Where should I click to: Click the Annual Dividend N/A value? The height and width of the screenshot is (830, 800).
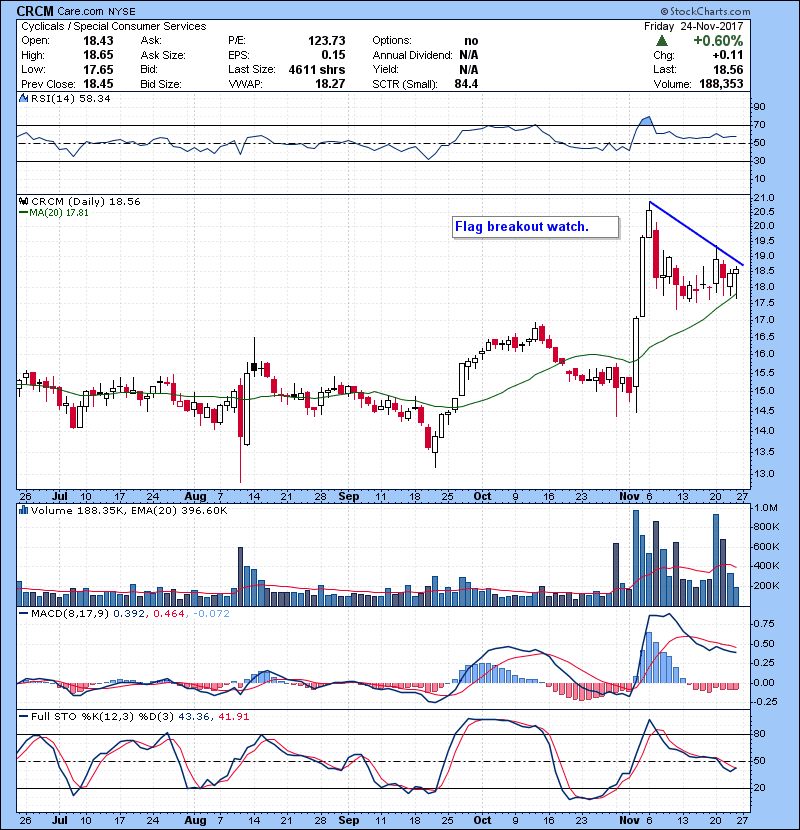coord(469,55)
